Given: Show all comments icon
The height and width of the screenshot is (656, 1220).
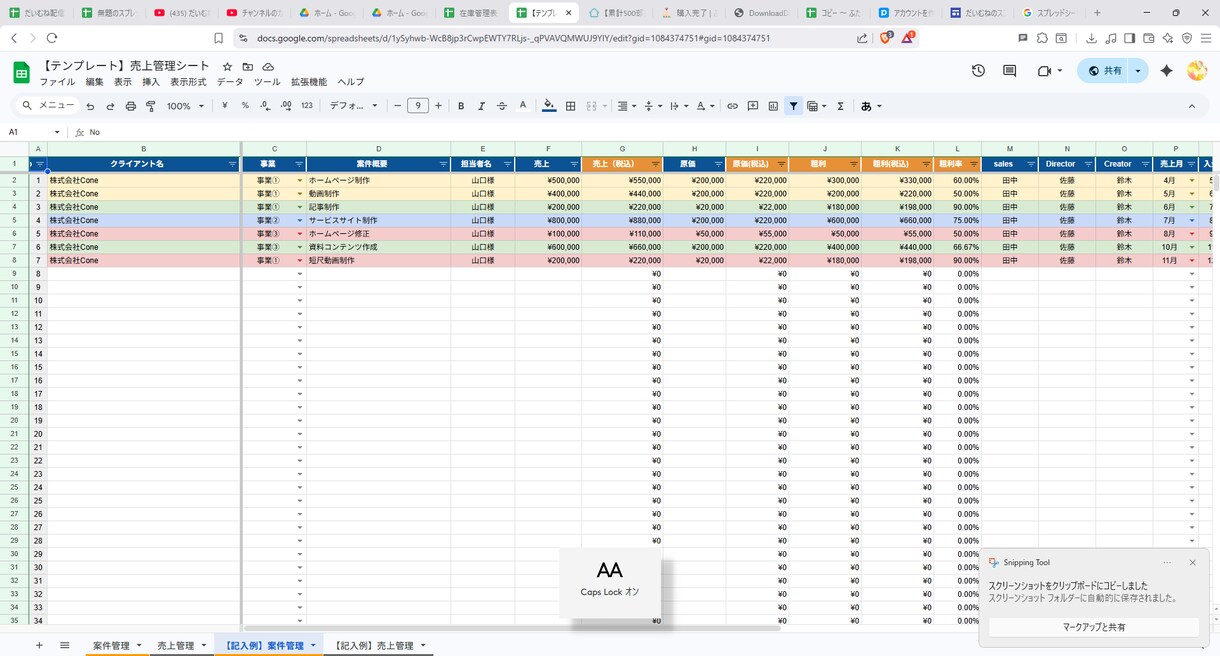Looking at the screenshot, I should coord(1010,71).
